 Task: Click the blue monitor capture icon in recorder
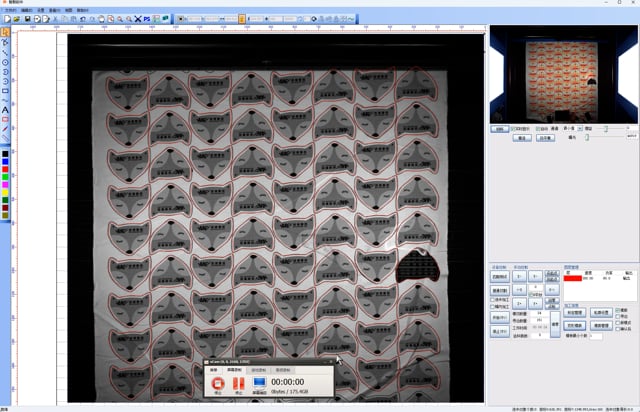pyautogui.click(x=259, y=383)
